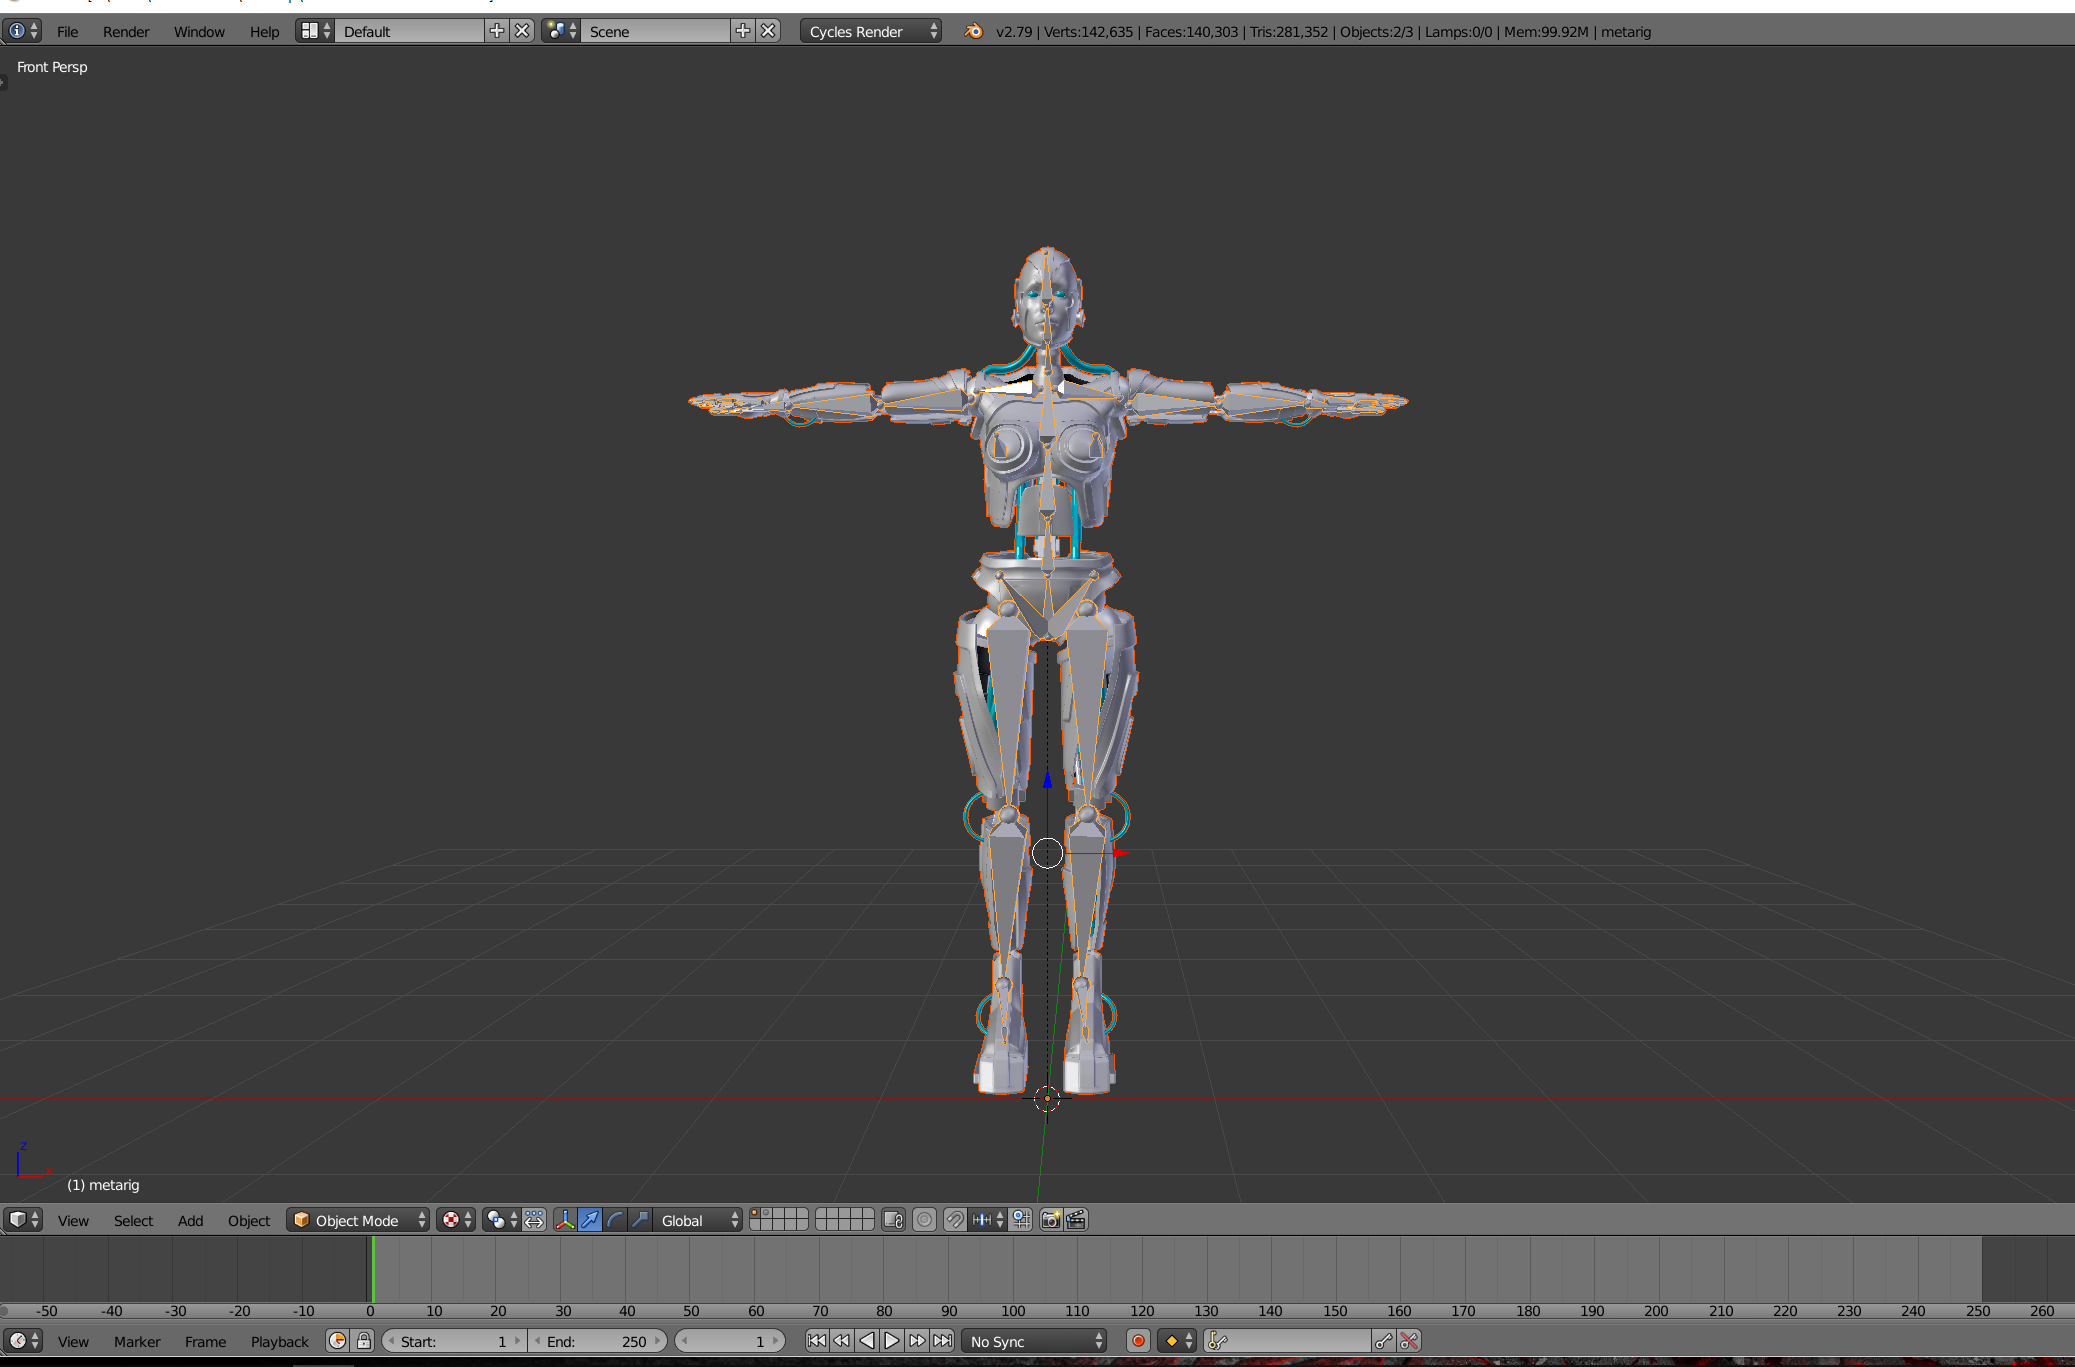This screenshot has width=2075, height=1367.
Task: Open the Cycles Render engine dropdown
Action: [870, 31]
